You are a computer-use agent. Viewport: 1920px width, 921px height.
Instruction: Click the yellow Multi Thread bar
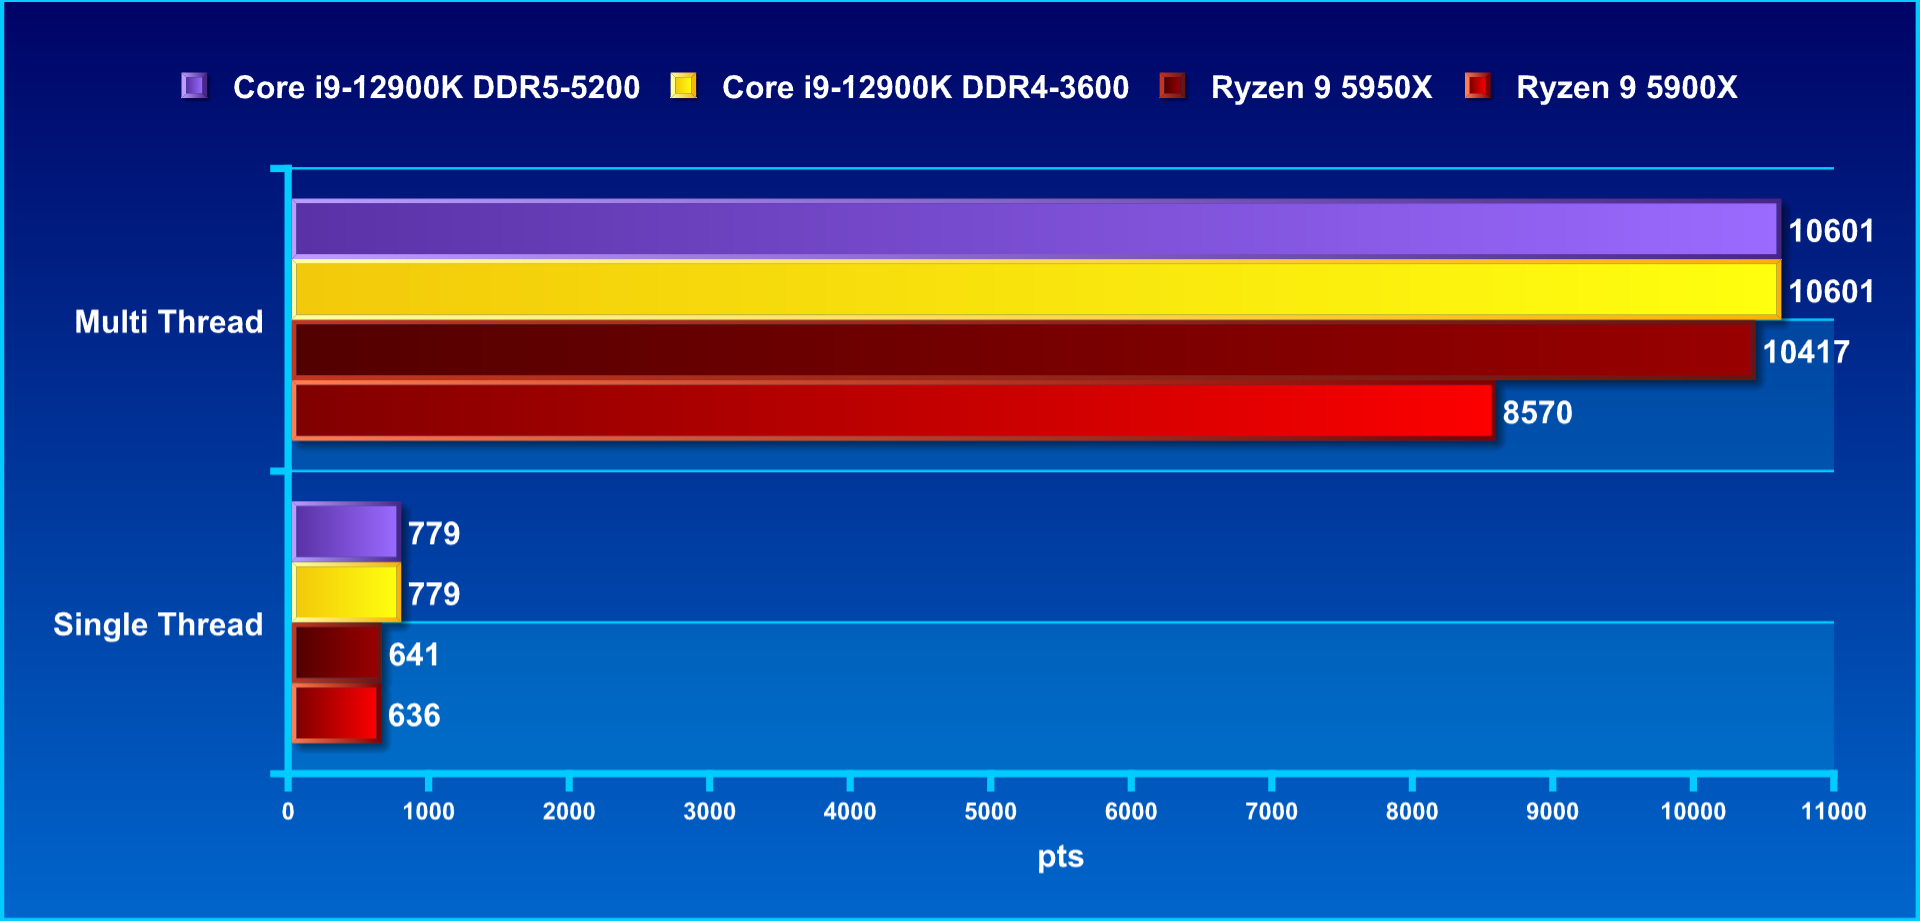point(1036,290)
